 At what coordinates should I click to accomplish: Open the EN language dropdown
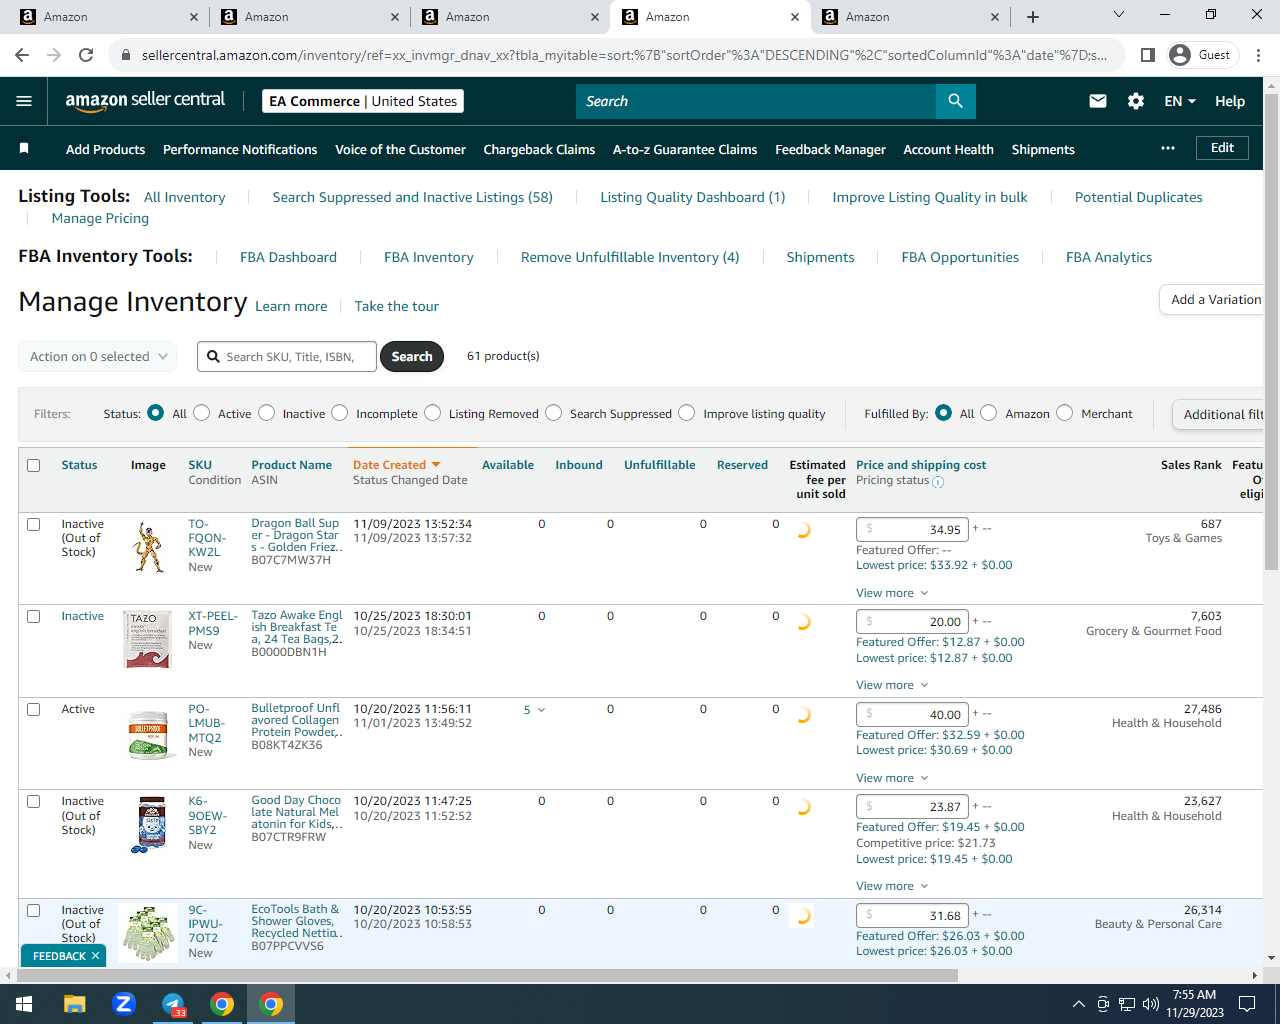click(1180, 101)
